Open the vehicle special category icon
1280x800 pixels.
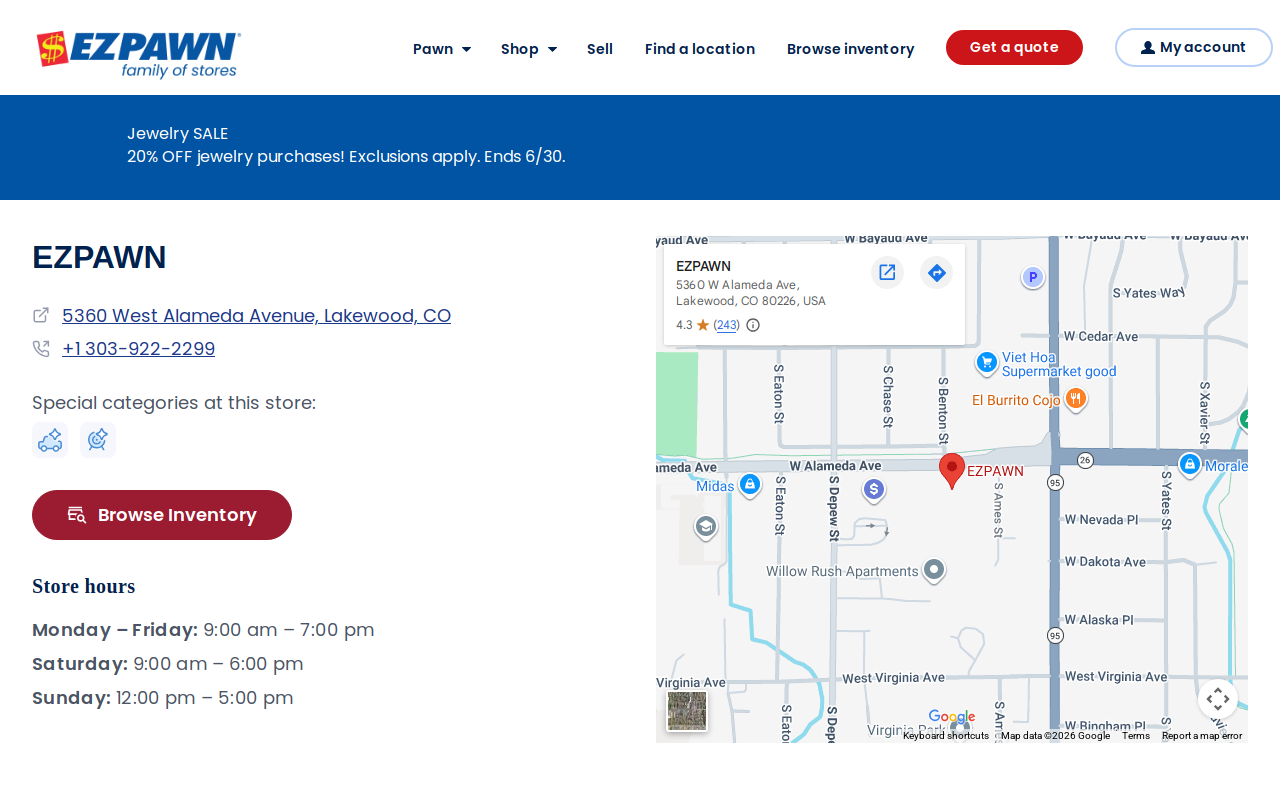click(x=50, y=440)
